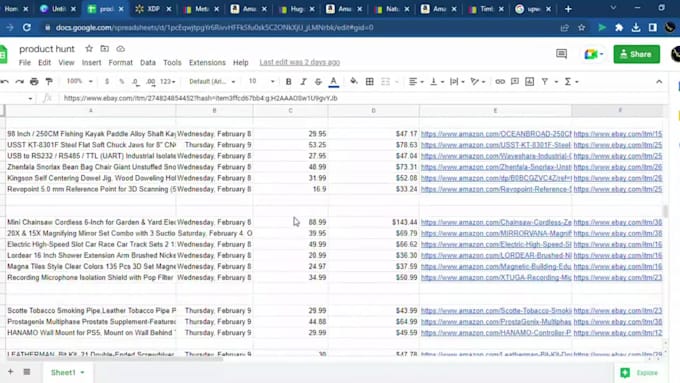
Task: Open text rotation dropdown
Action: [477, 82]
